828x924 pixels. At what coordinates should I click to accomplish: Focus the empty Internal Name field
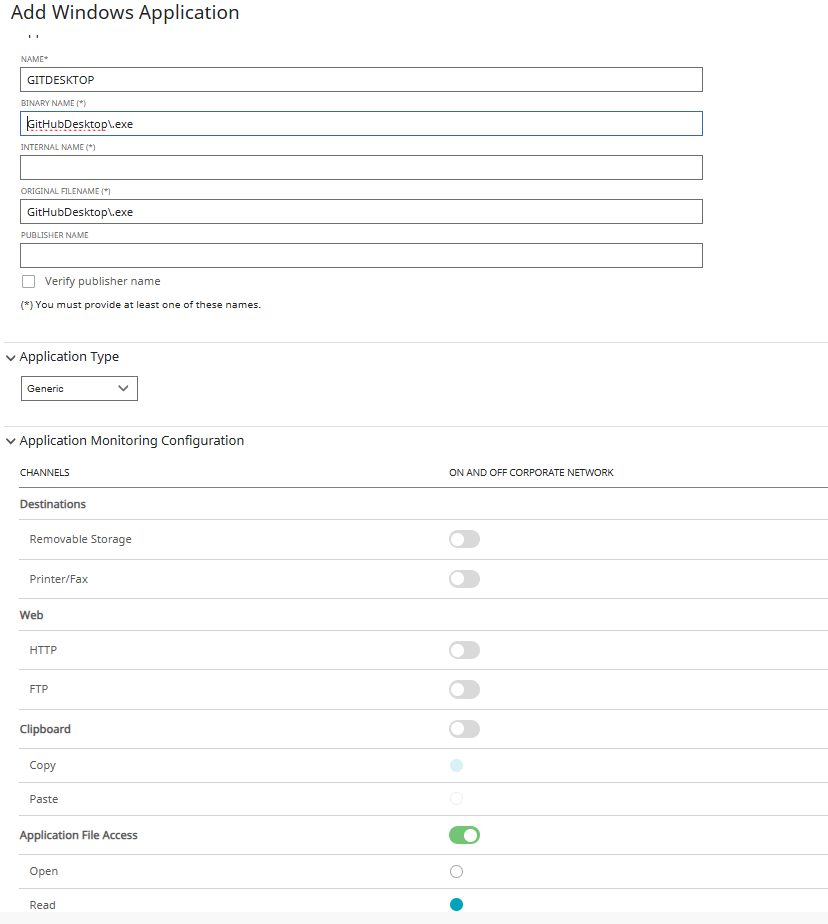361,167
